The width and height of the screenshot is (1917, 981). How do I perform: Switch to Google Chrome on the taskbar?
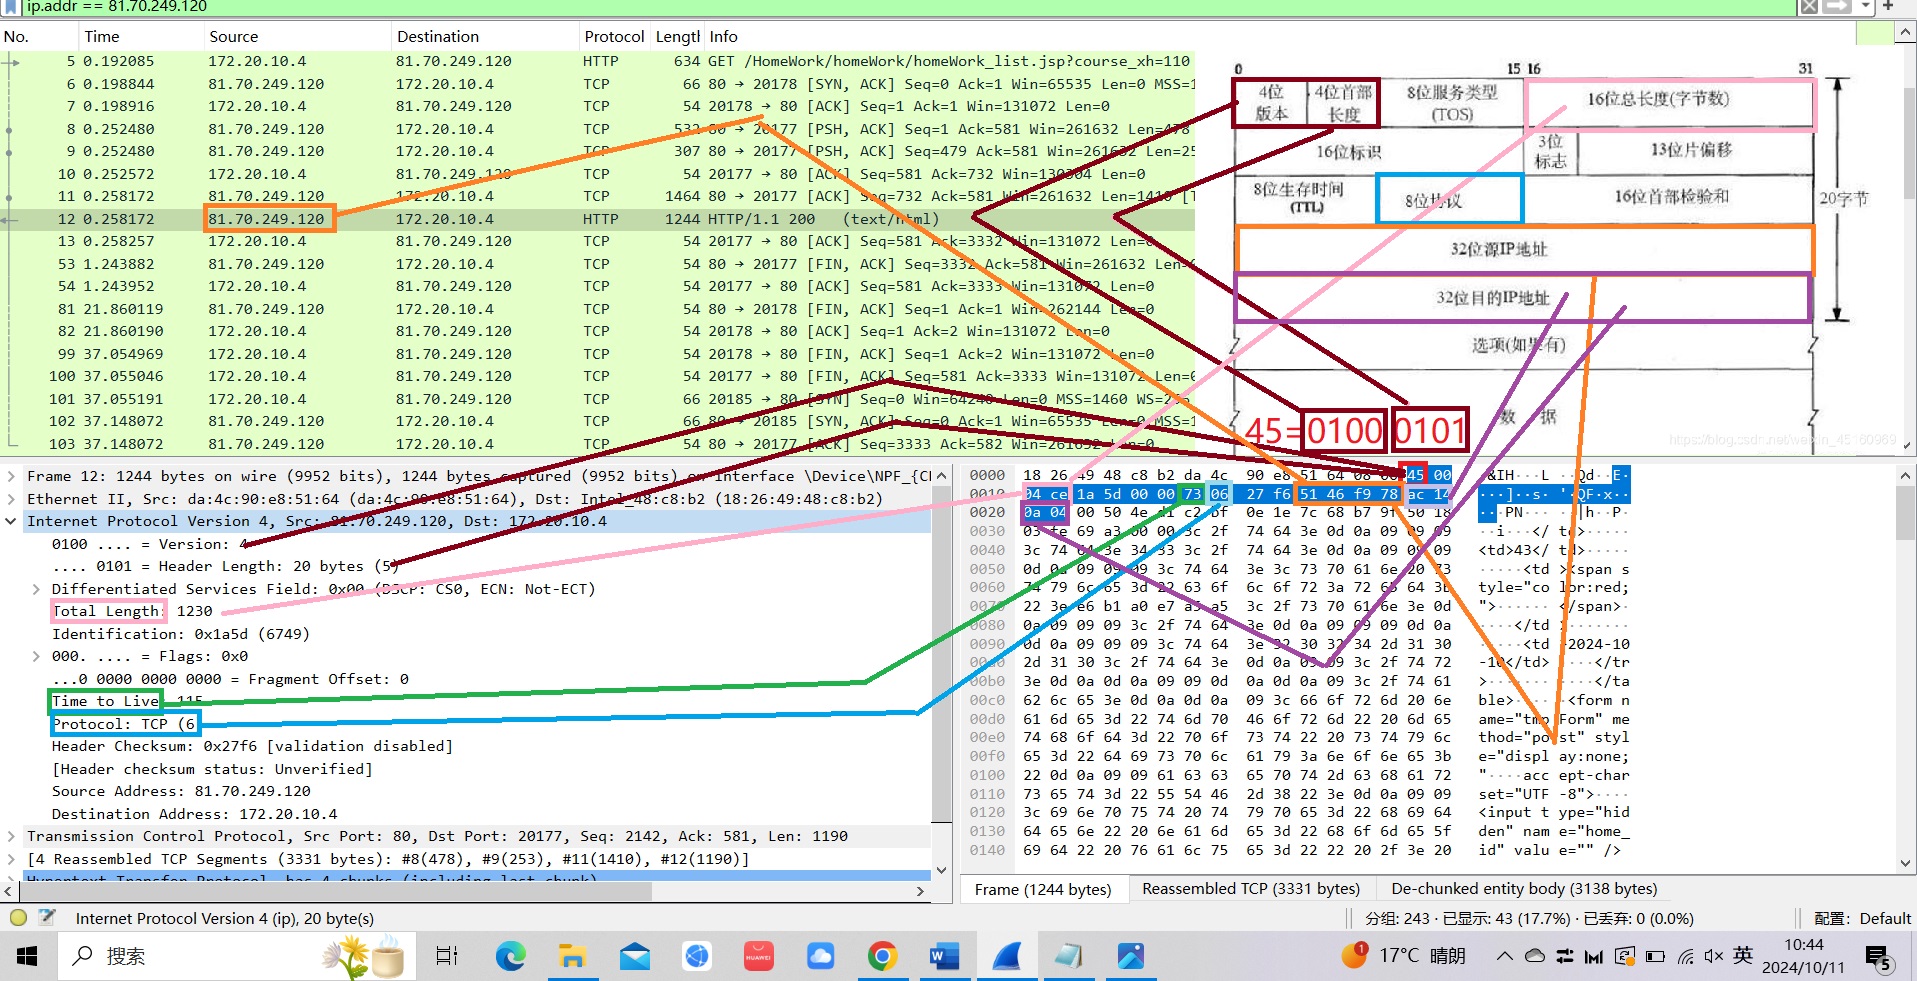tap(882, 956)
